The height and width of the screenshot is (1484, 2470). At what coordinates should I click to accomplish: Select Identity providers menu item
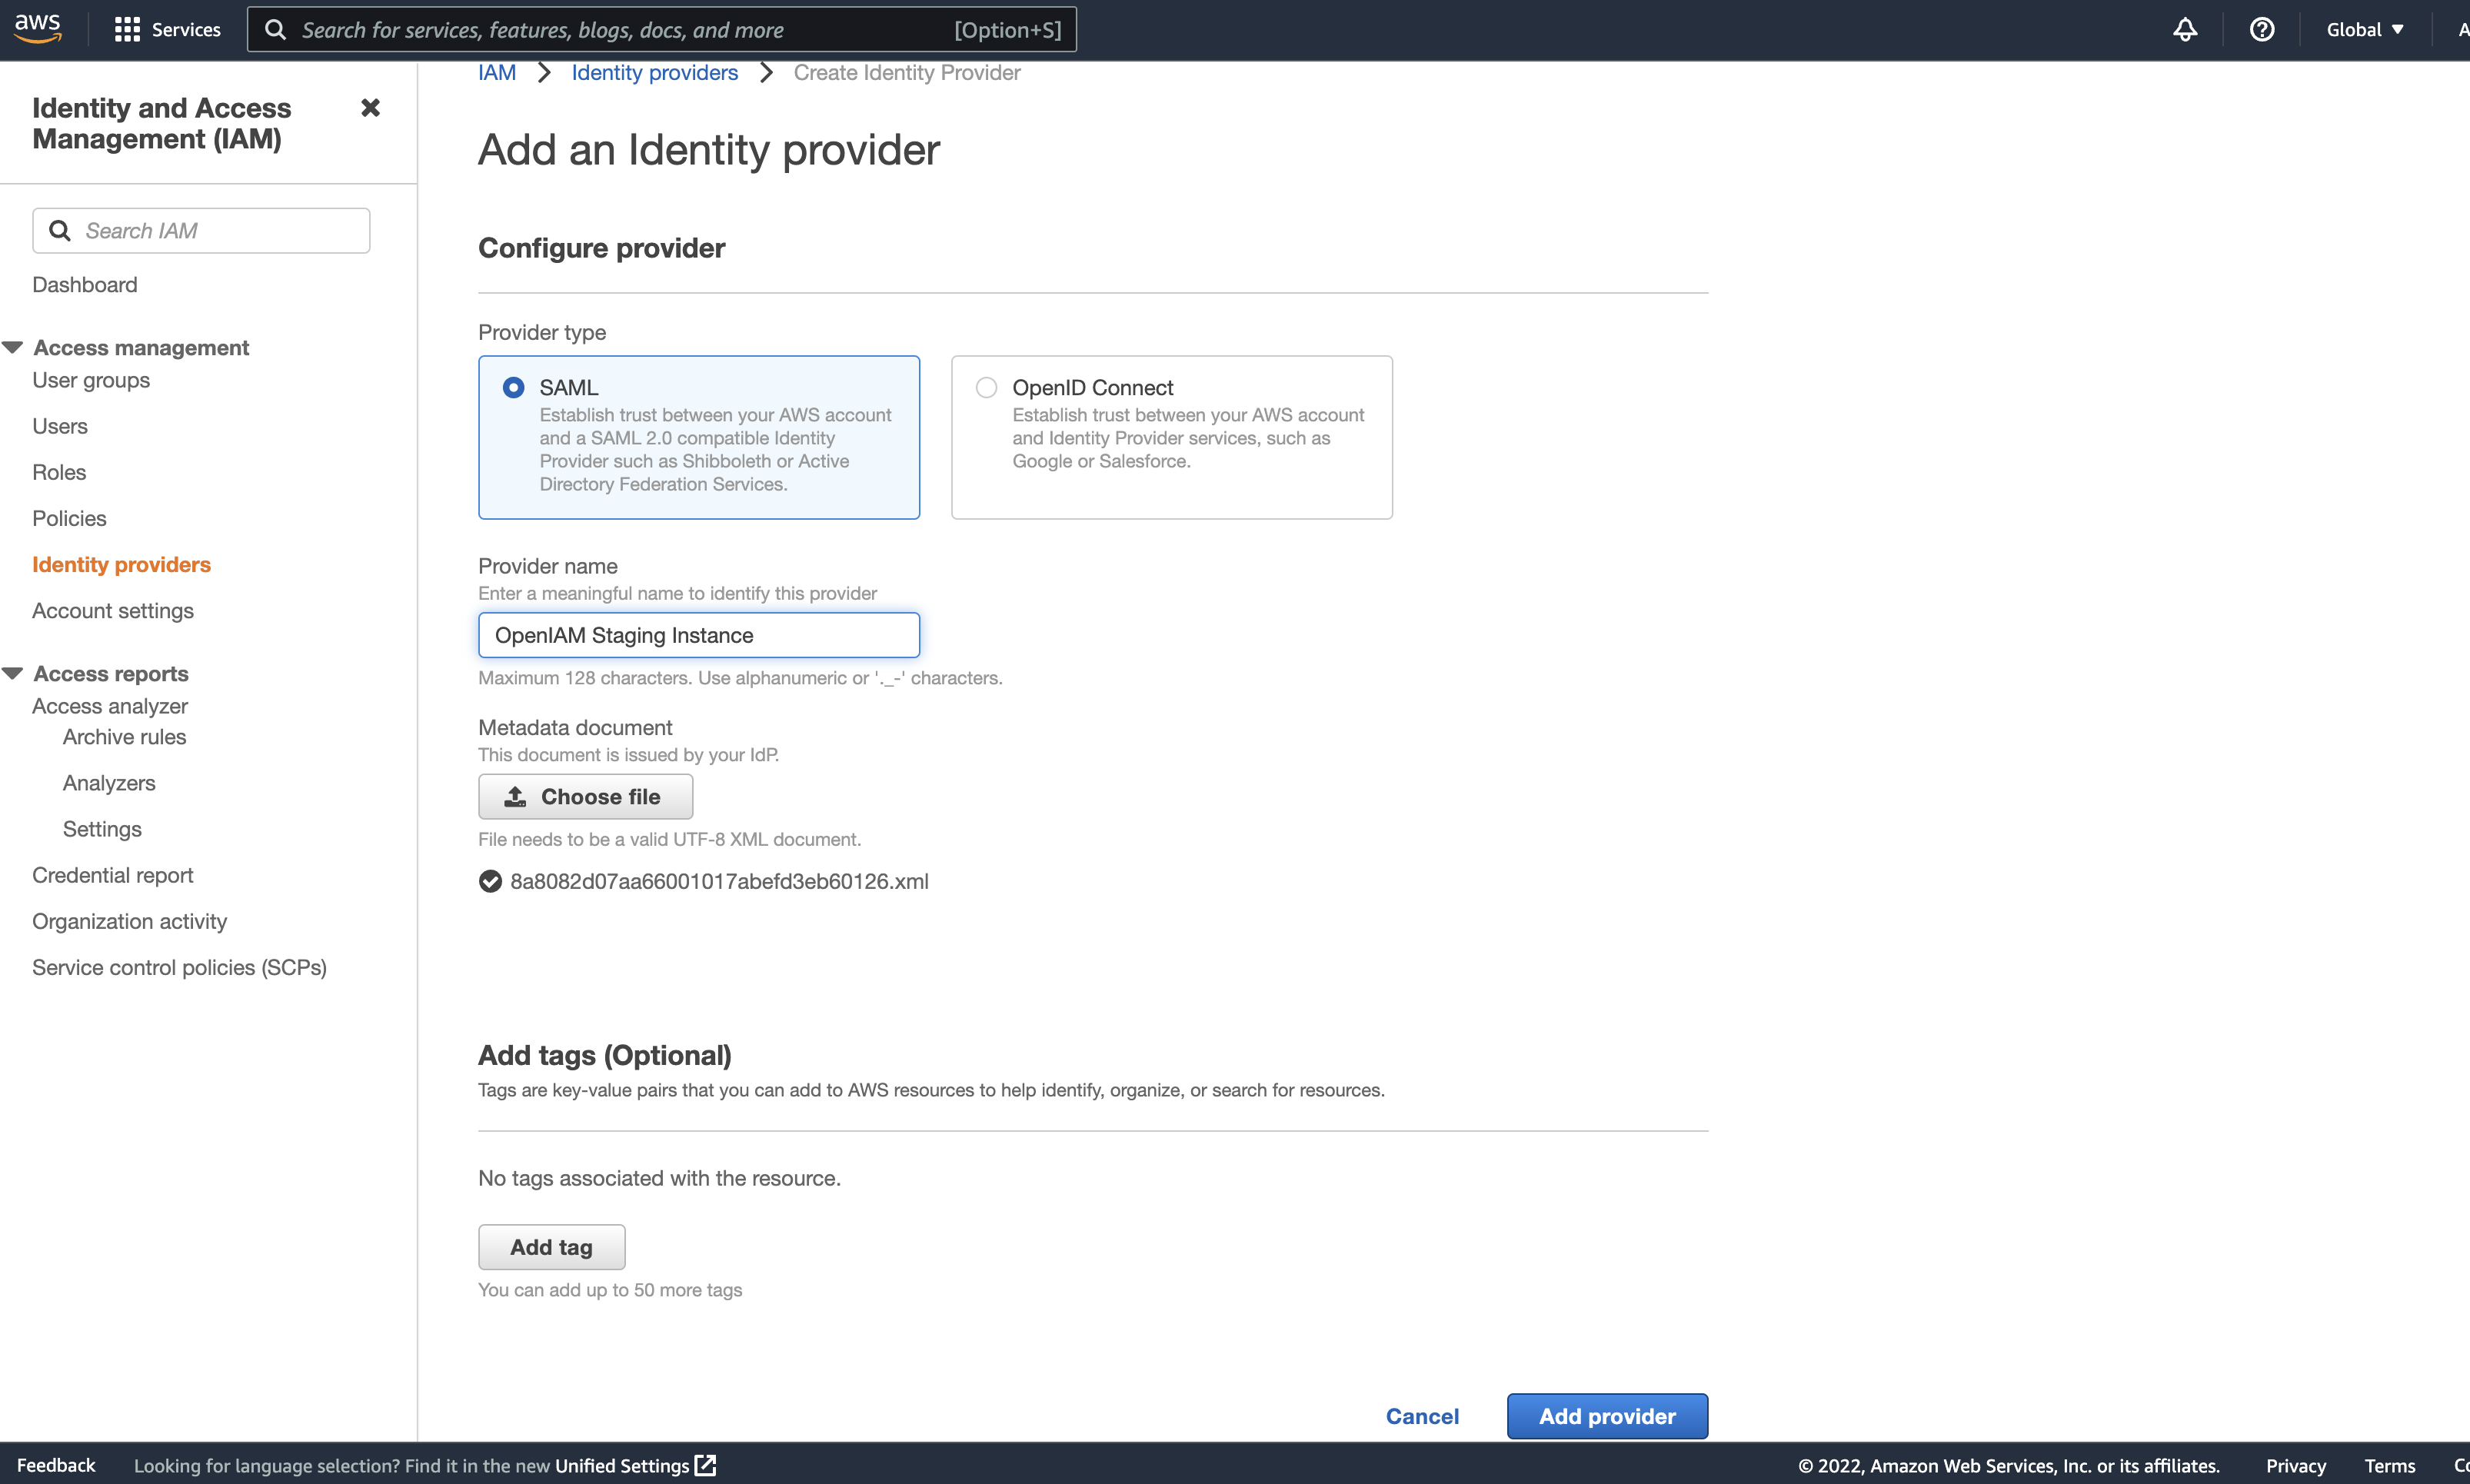pos(122,563)
